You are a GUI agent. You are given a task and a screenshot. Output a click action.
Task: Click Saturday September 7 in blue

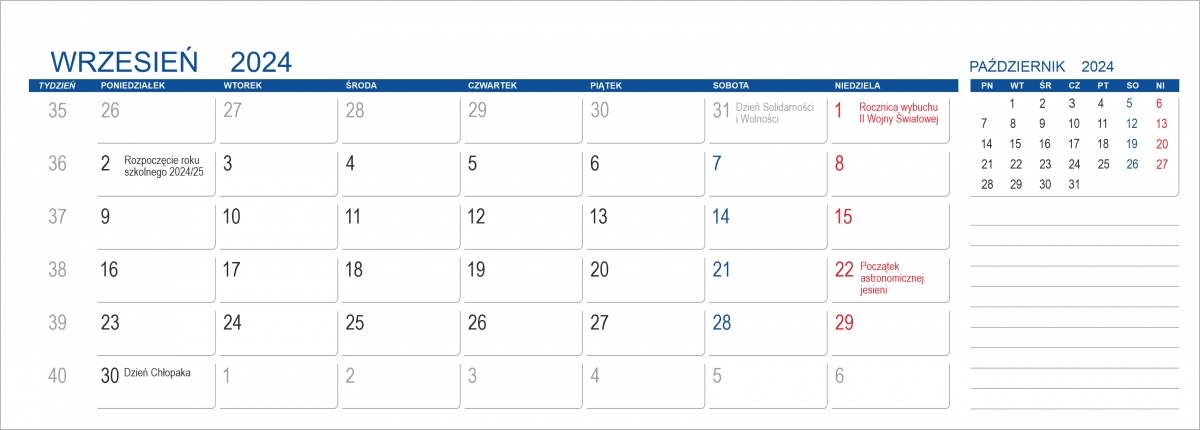(767, 171)
